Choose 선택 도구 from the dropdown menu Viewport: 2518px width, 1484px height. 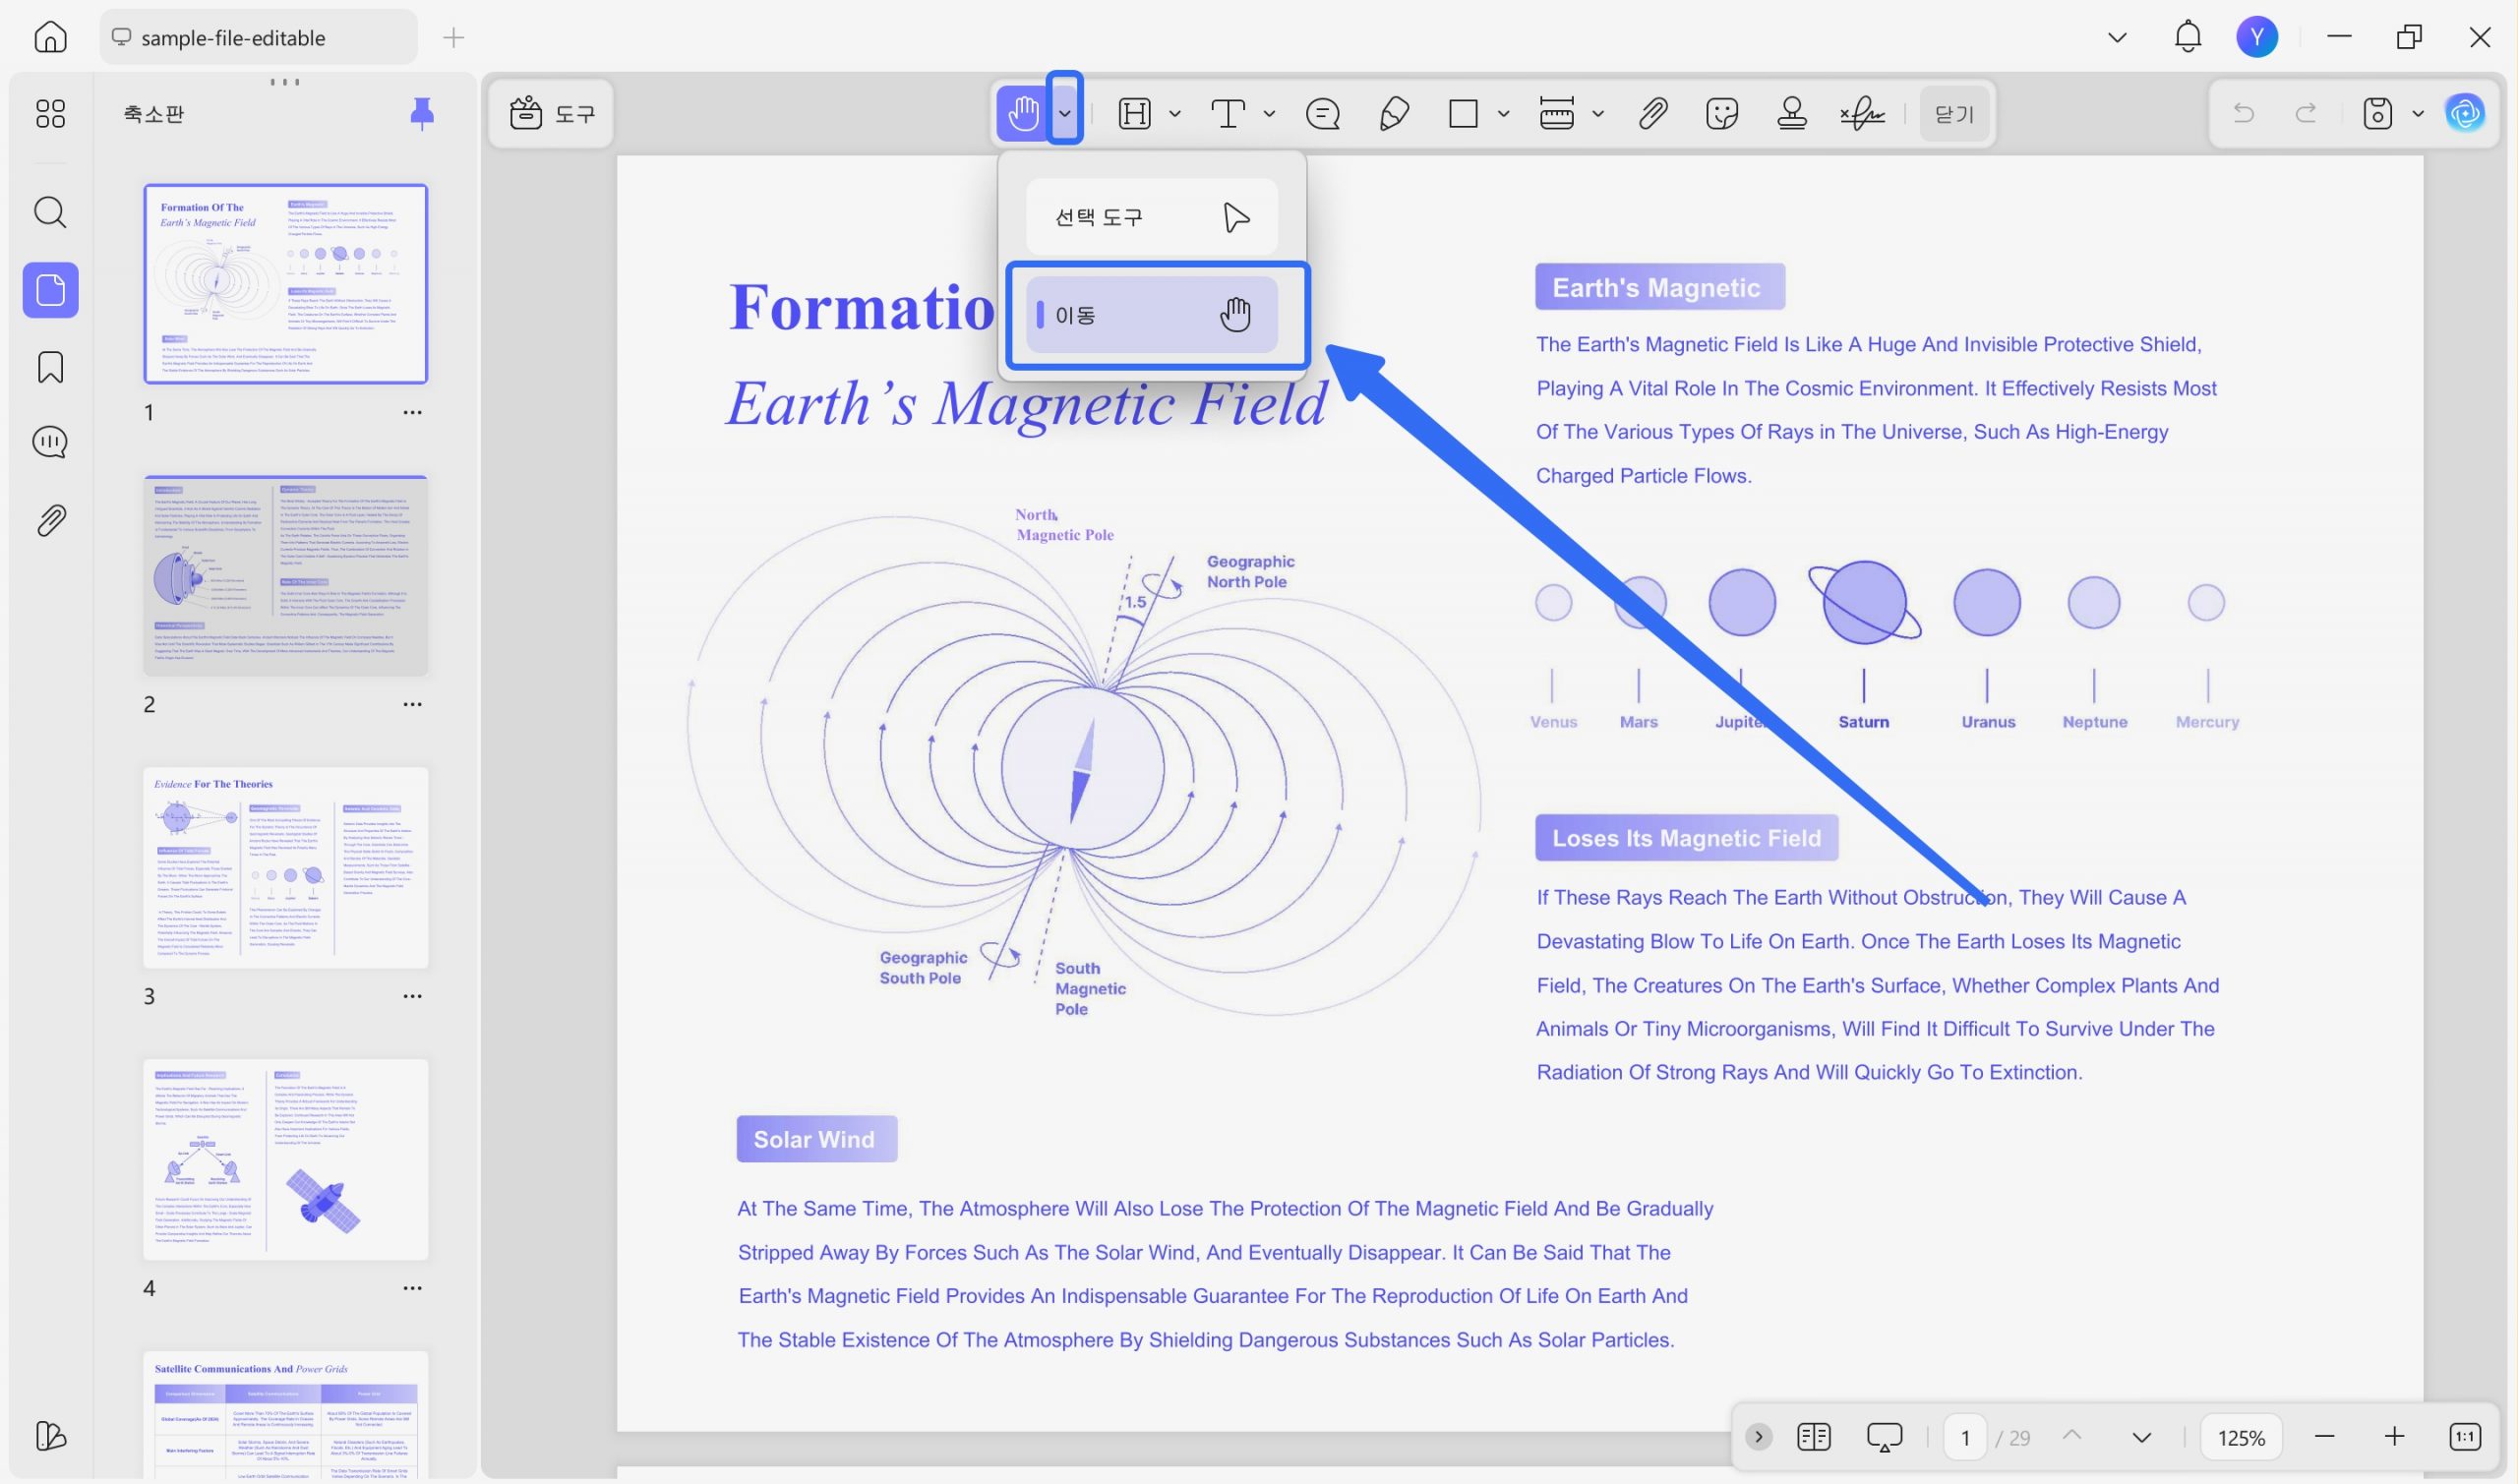[1152, 217]
